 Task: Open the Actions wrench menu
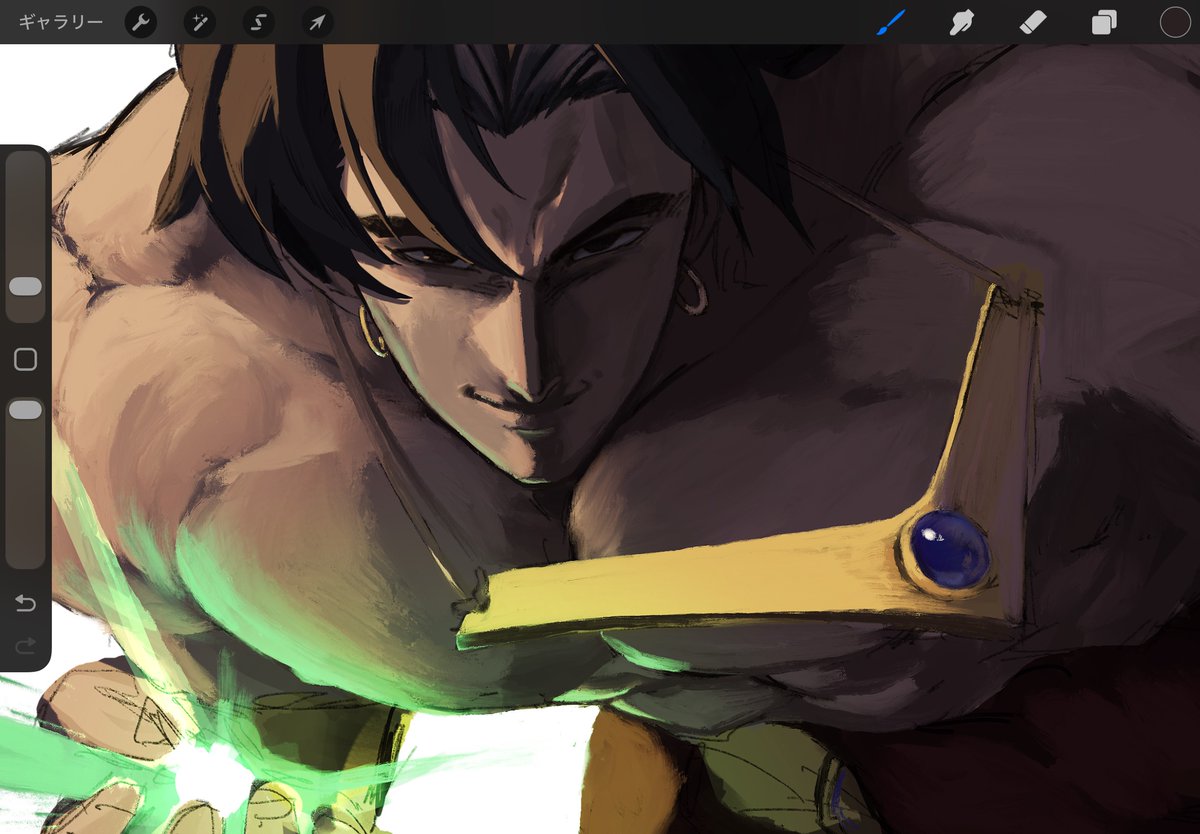(x=141, y=22)
